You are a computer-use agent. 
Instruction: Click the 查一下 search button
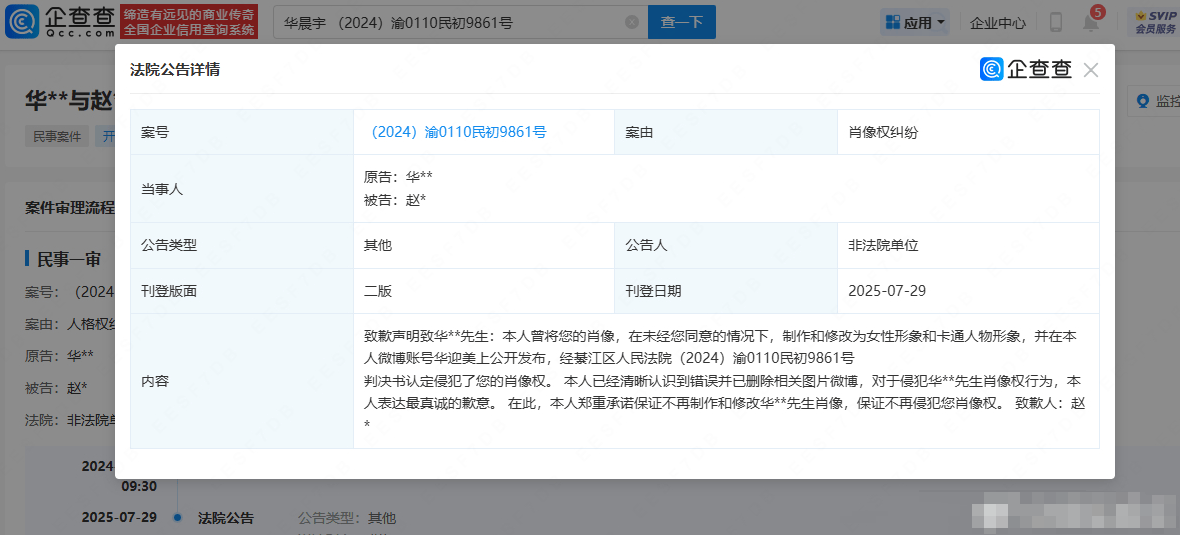click(x=682, y=23)
